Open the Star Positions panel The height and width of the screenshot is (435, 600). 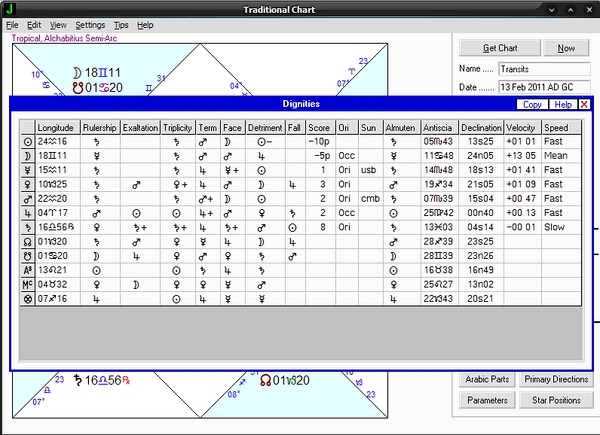coord(557,400)
